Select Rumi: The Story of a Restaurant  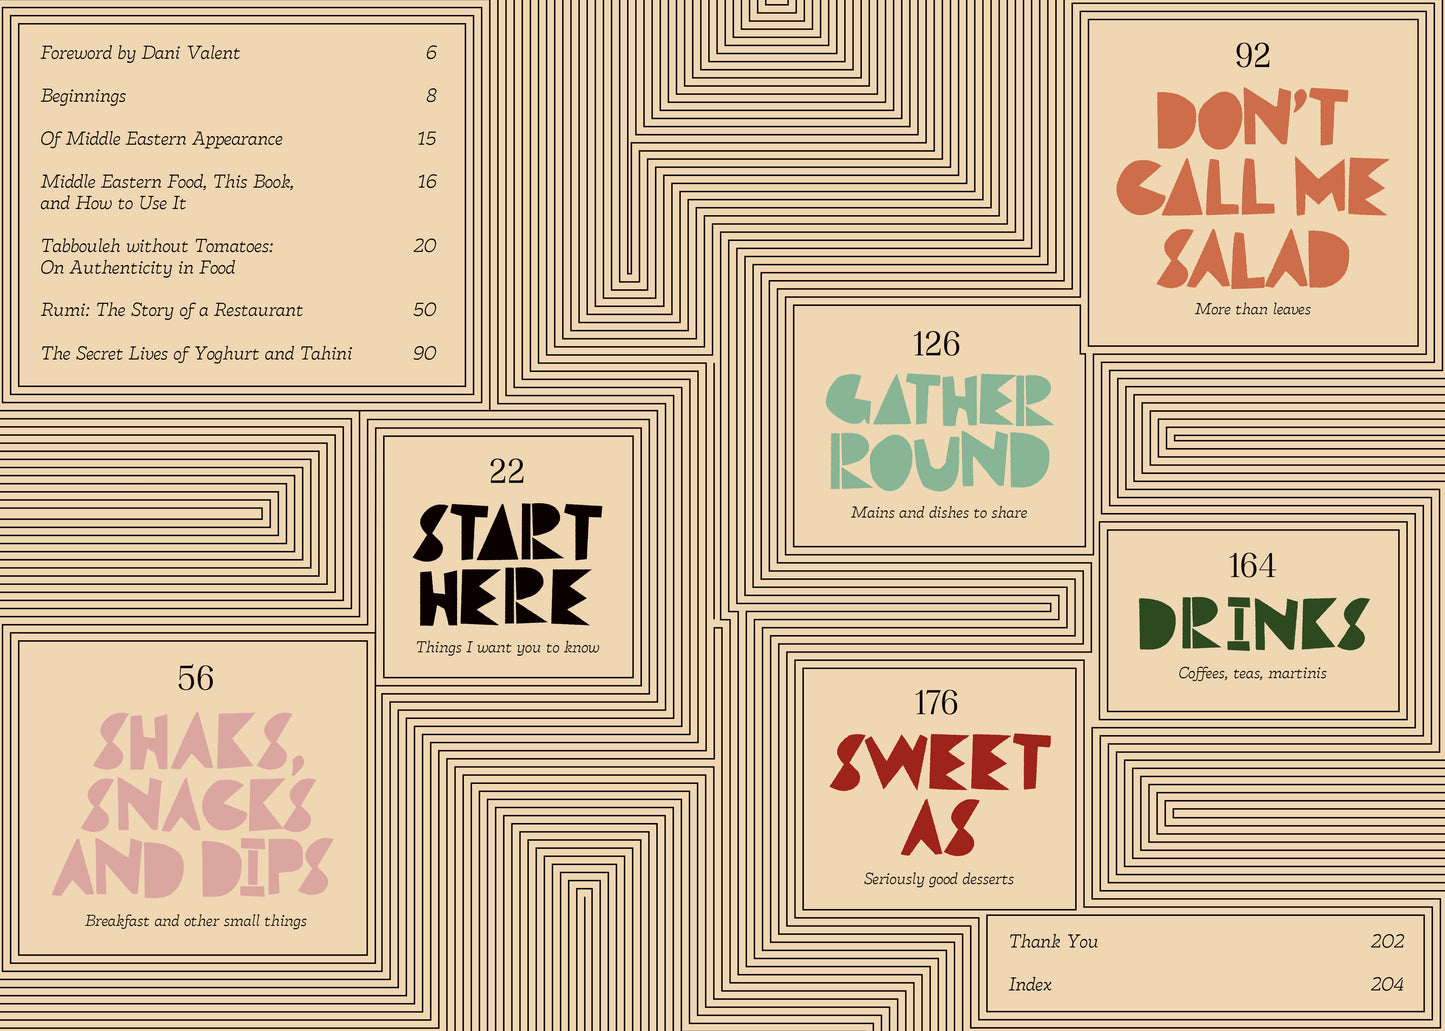click(x=238, y=310)
